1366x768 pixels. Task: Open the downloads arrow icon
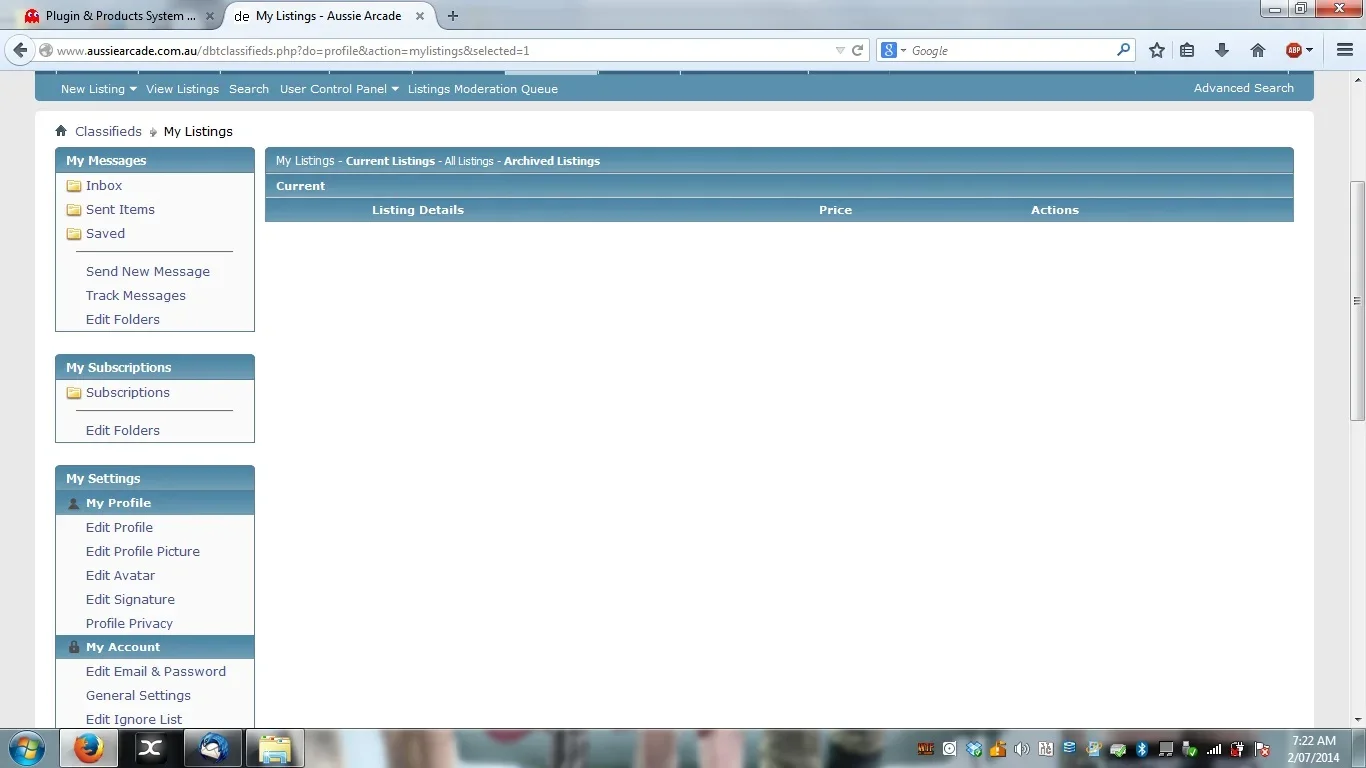(x=1222, y=50)
